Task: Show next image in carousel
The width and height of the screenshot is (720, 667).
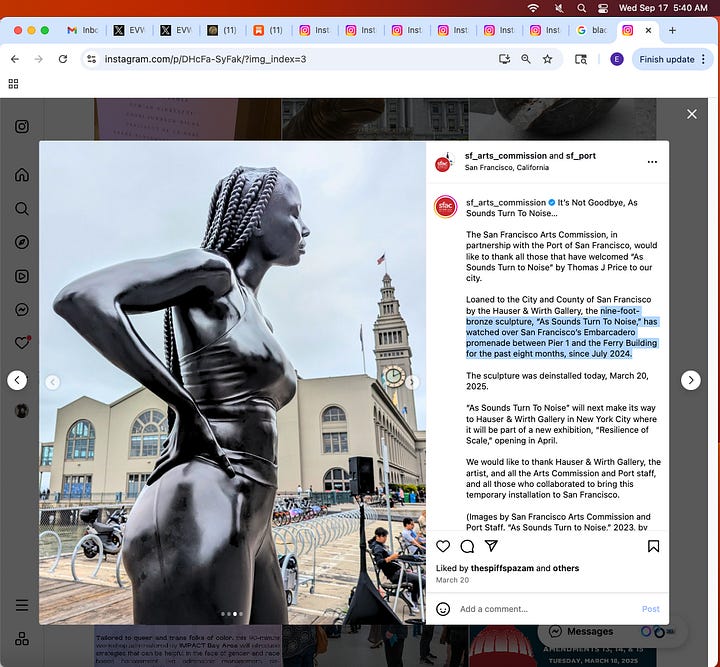Action: (411, 382)
